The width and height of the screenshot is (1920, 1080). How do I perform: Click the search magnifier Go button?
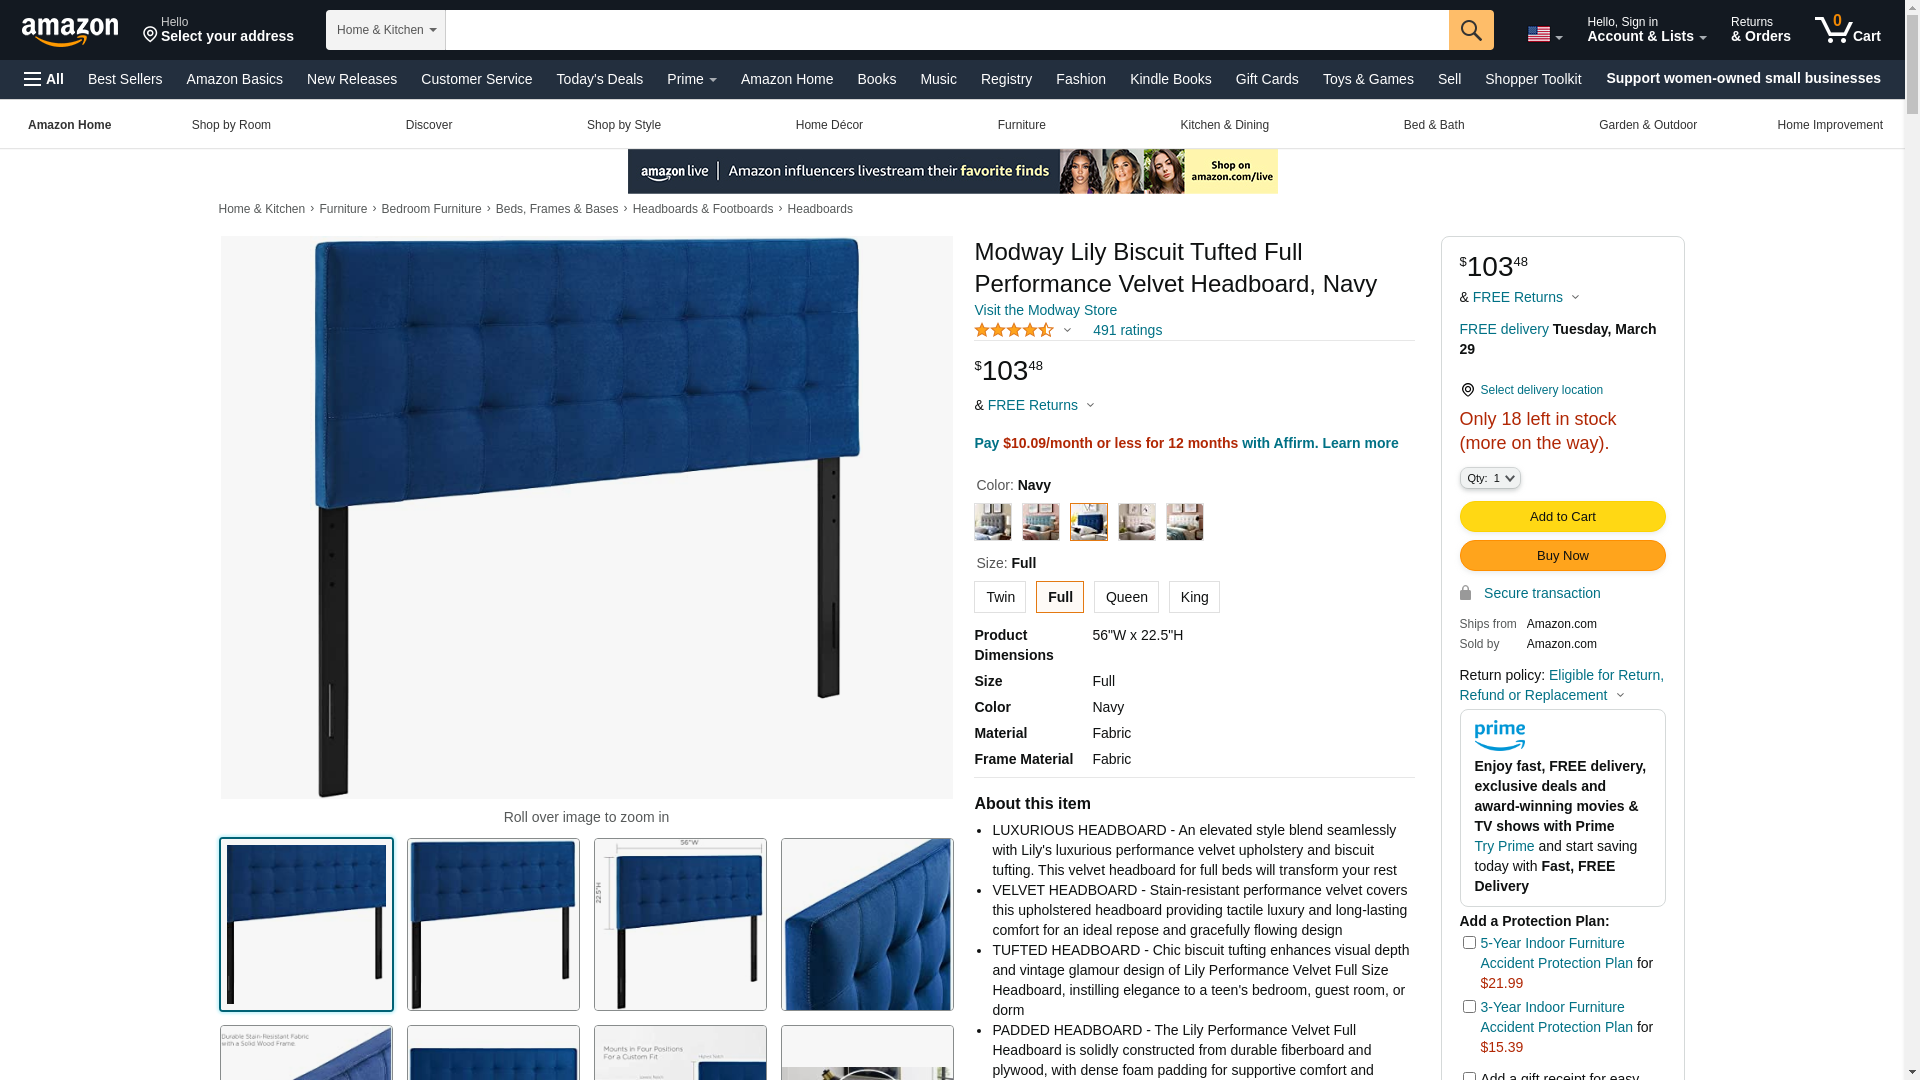[1471, 30]
